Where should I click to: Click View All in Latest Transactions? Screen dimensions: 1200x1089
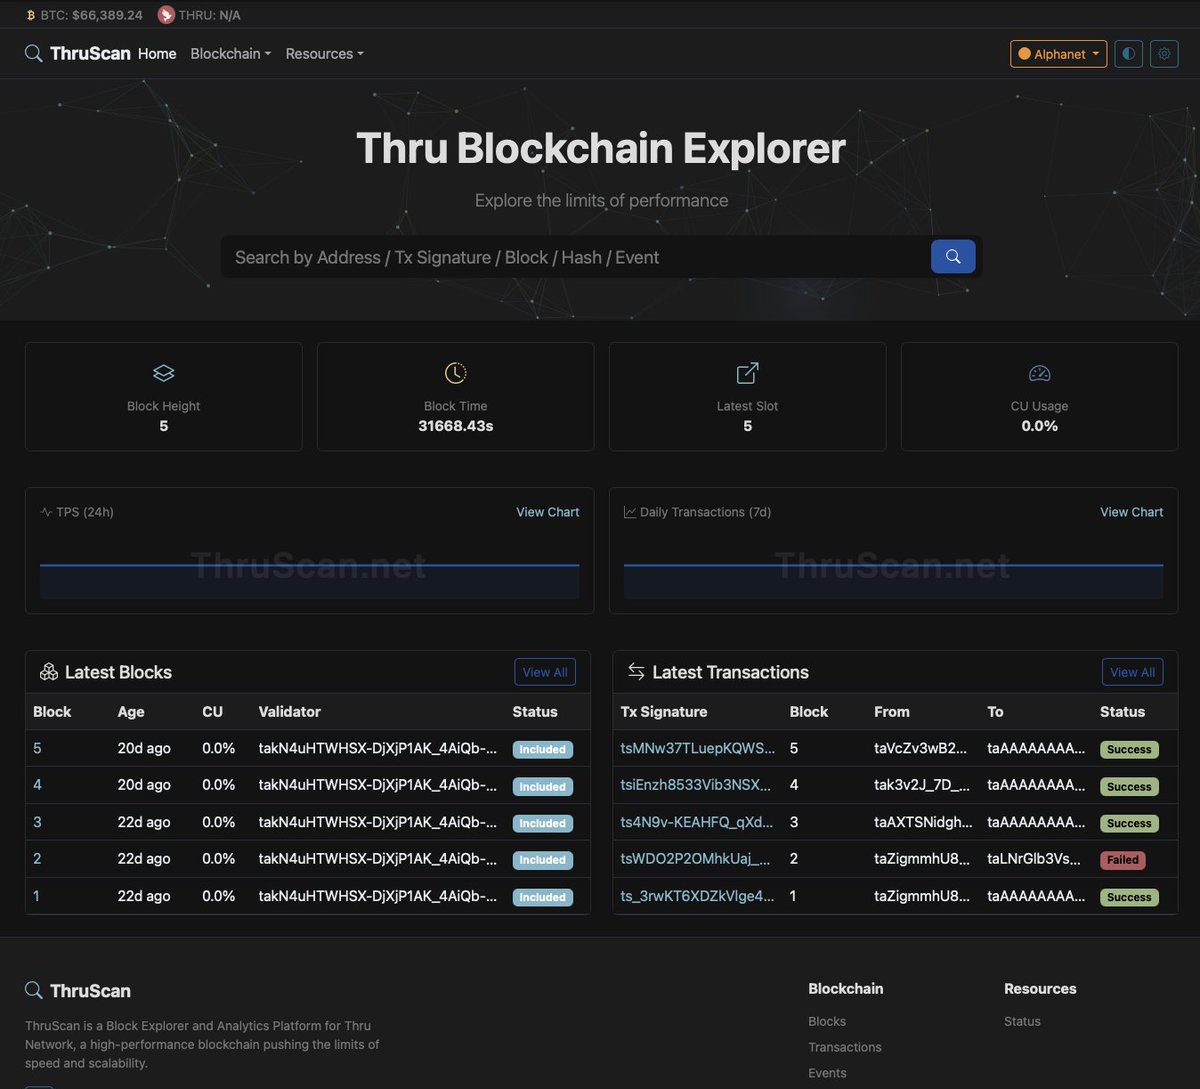pyautogui.click(x=1132, y=672)
